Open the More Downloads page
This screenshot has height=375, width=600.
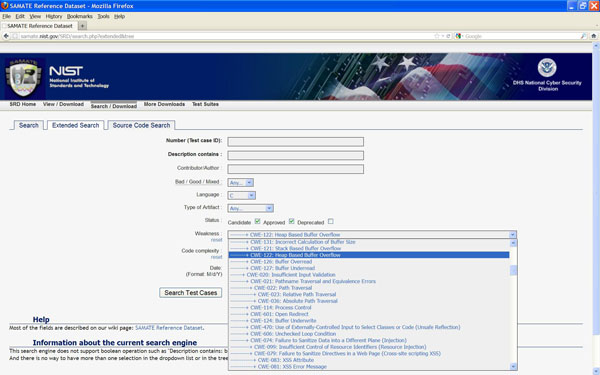164,104
